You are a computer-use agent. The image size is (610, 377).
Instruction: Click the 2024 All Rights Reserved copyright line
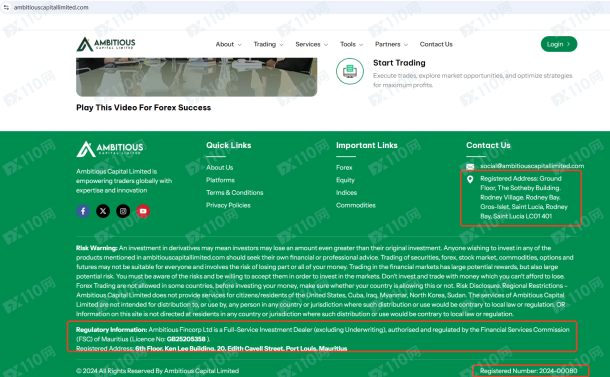click(x=158, y=371)
